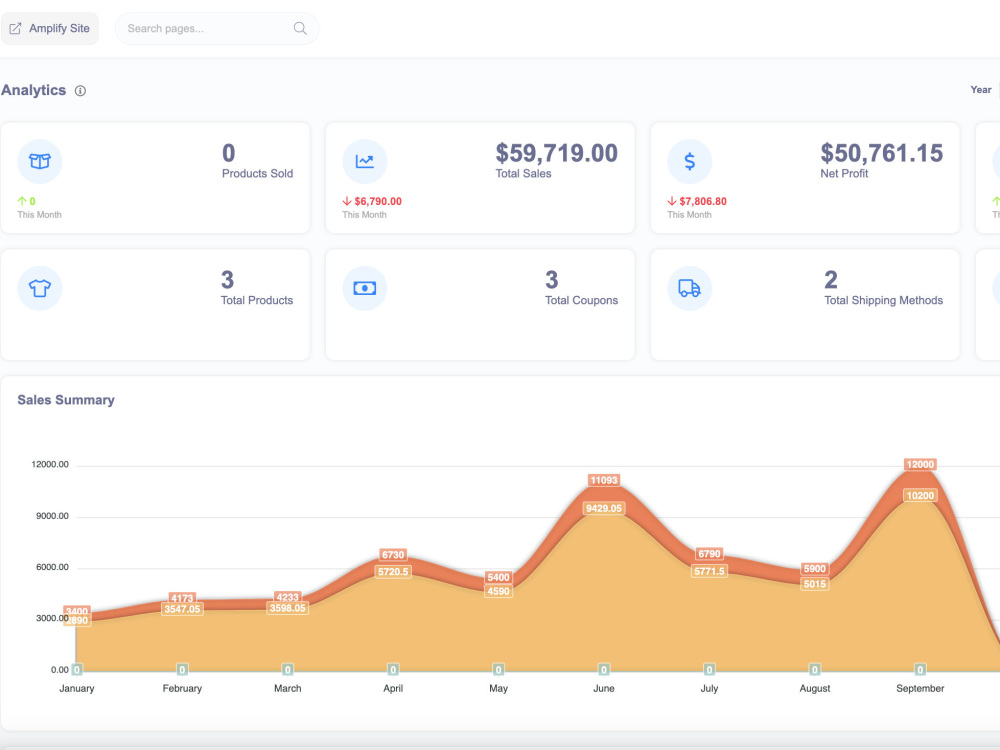This screenshot has height=750, width=1000.
Task: Click the green up arrow on Products Sold card
Action: point(22,199)
